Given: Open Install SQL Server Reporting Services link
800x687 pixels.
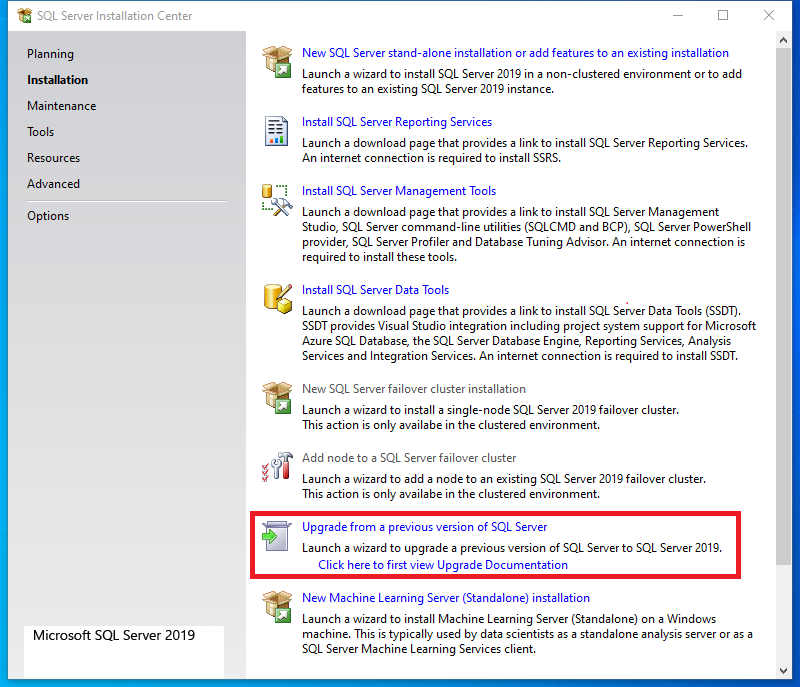Looking at the screenshot, I should click(x=396, y=121).
